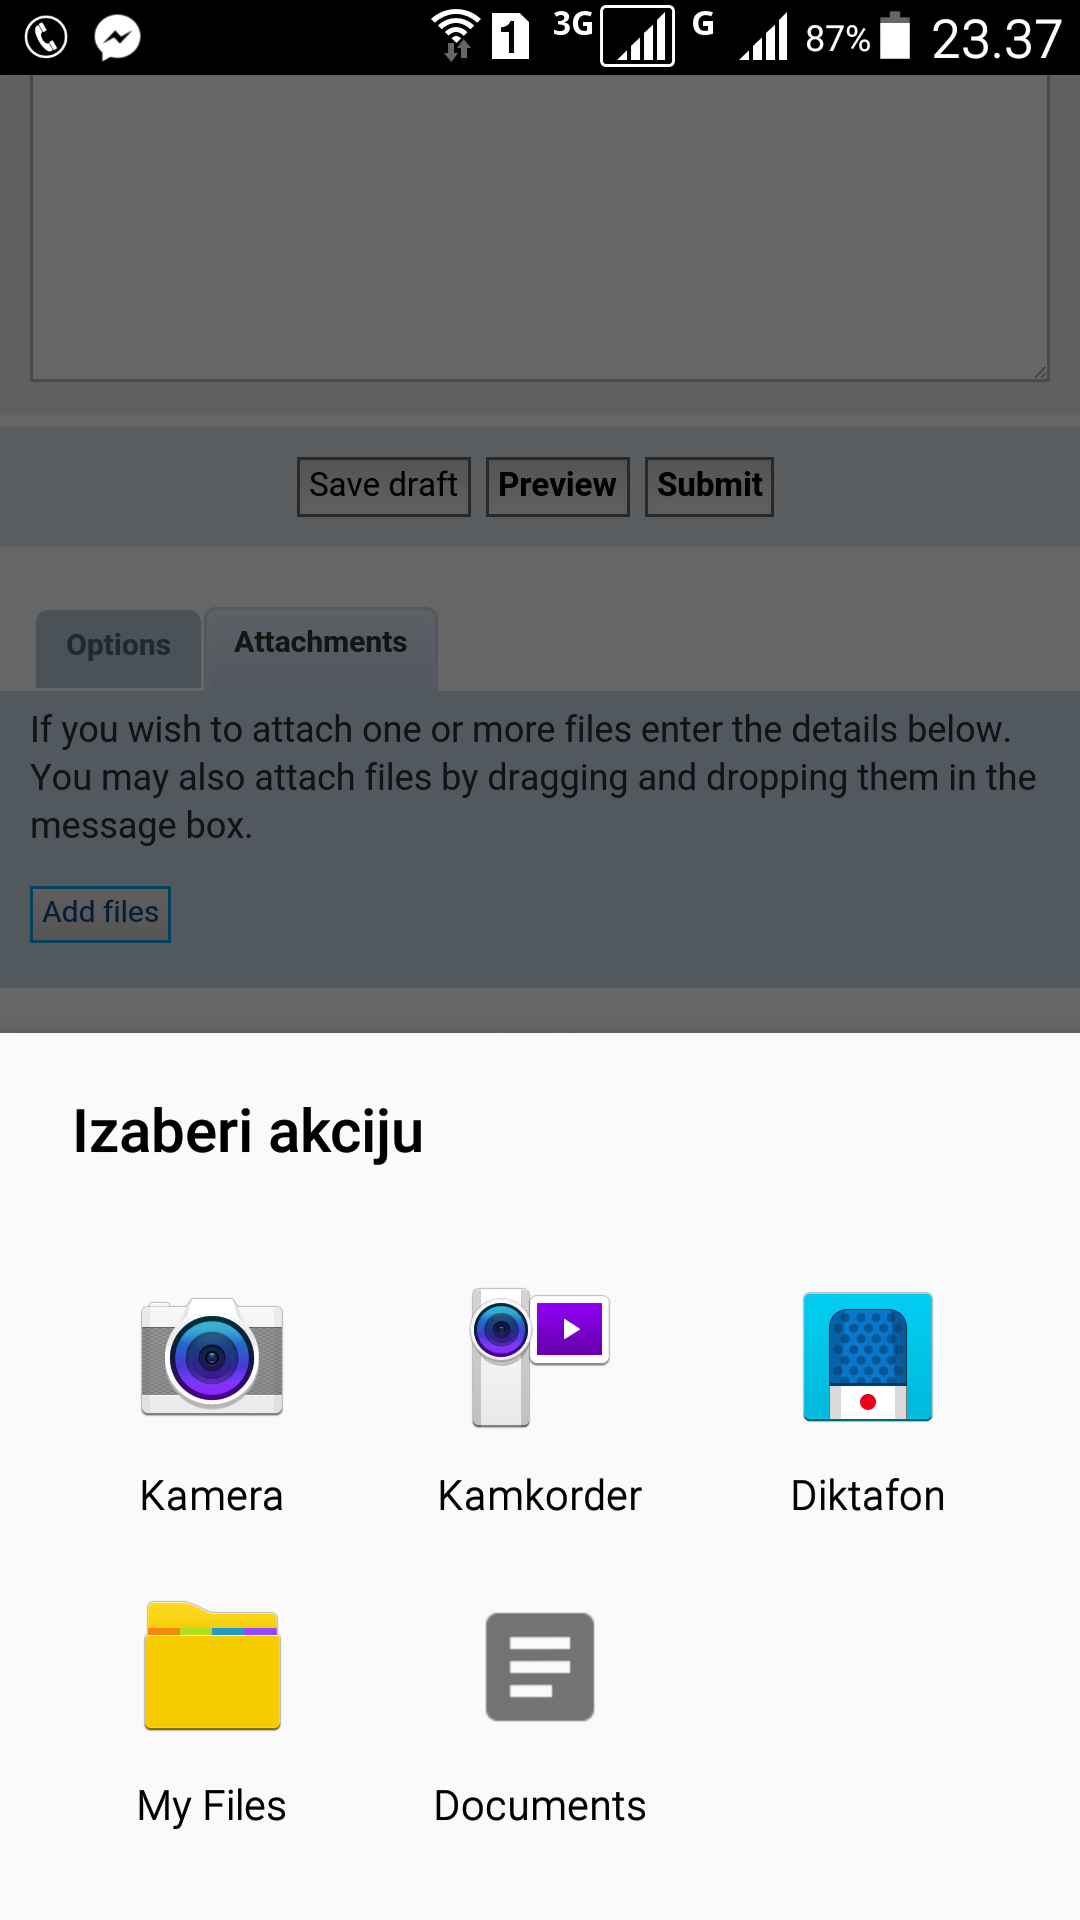Image resolution: width=1080 pixels, height=1920 pixels.
Task: Pick the Documents app icon
Action: click(x=540, y=1666)
